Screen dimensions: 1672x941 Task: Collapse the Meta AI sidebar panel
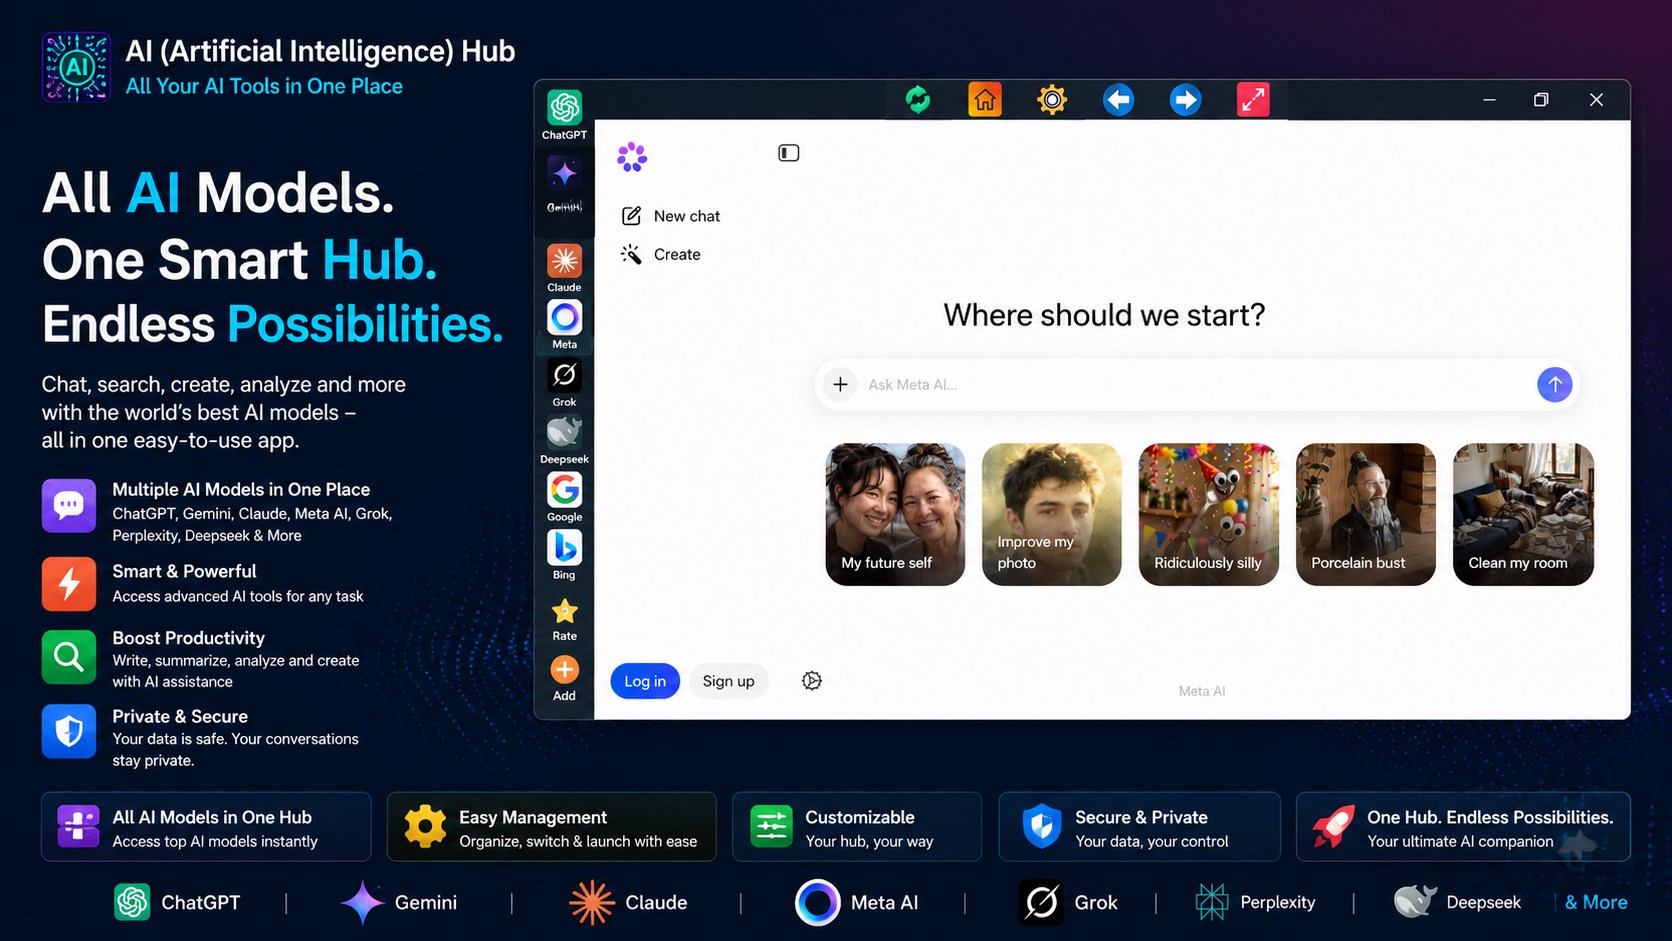[x=789, y=153]
